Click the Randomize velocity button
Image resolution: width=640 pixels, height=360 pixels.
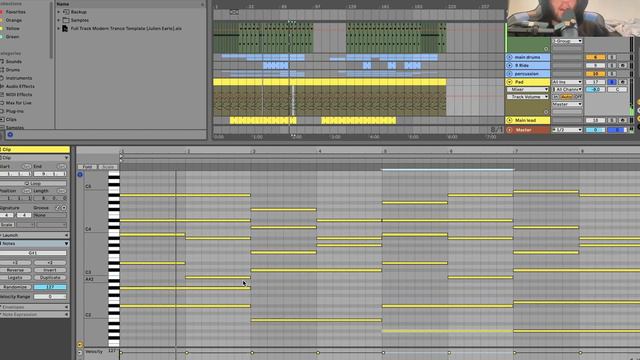(x=16, y=287)
